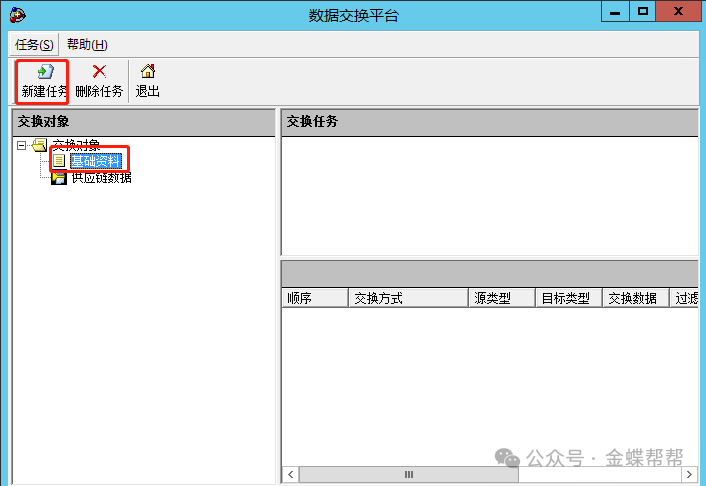Click the 退出 house icon
This screenshot has height=486, width=706.
tap(148, 71)
